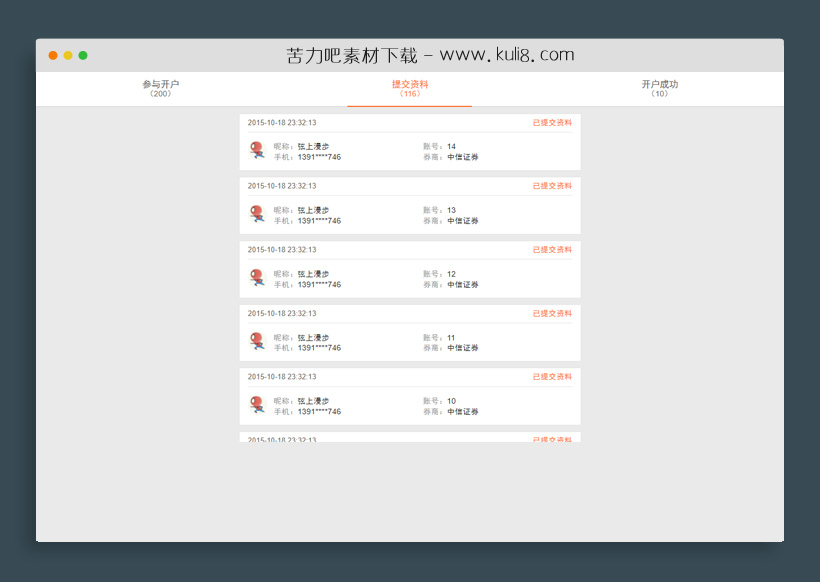Click the orange underline under 提交资料
The image size is (820, 582).
point(410,104)
